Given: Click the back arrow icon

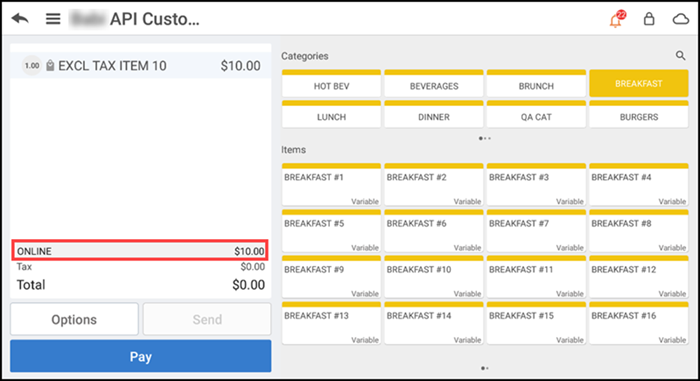Looking at the screenshot, I should pos(20,19).
